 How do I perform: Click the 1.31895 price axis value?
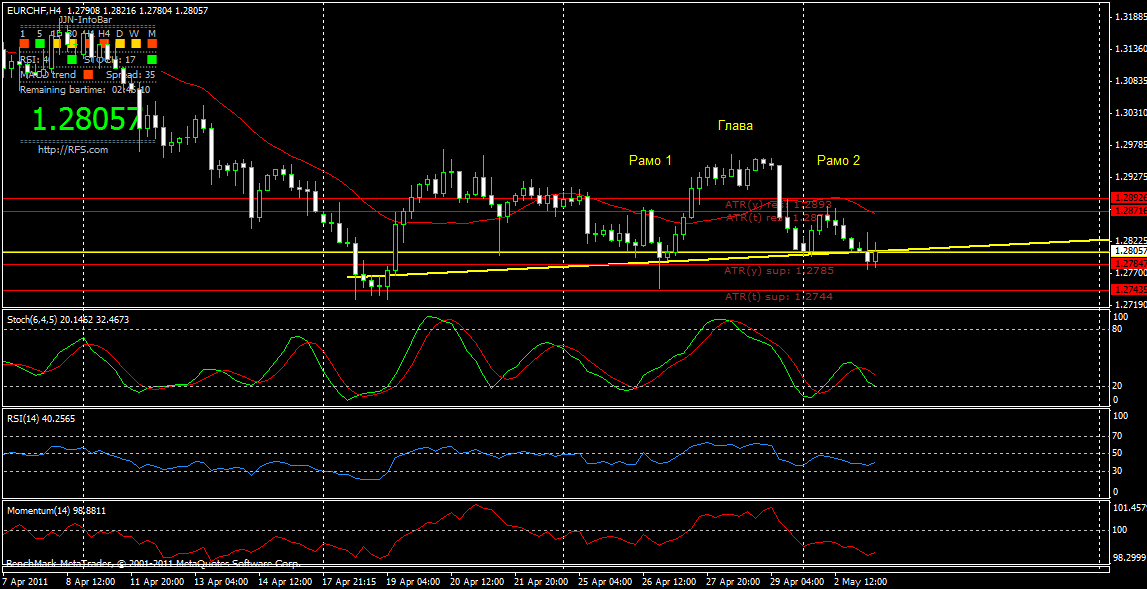[x=1129, y=16]
